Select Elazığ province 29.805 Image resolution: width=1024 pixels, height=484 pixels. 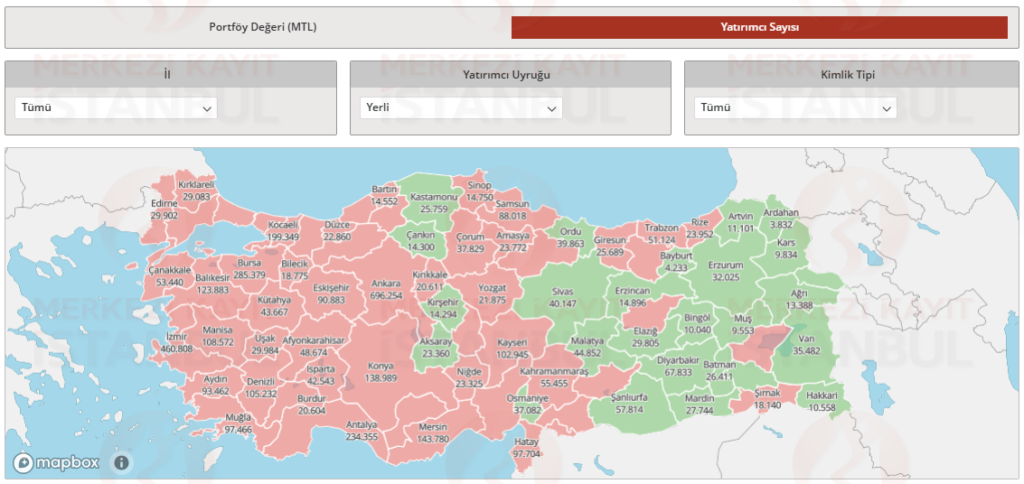645,336
